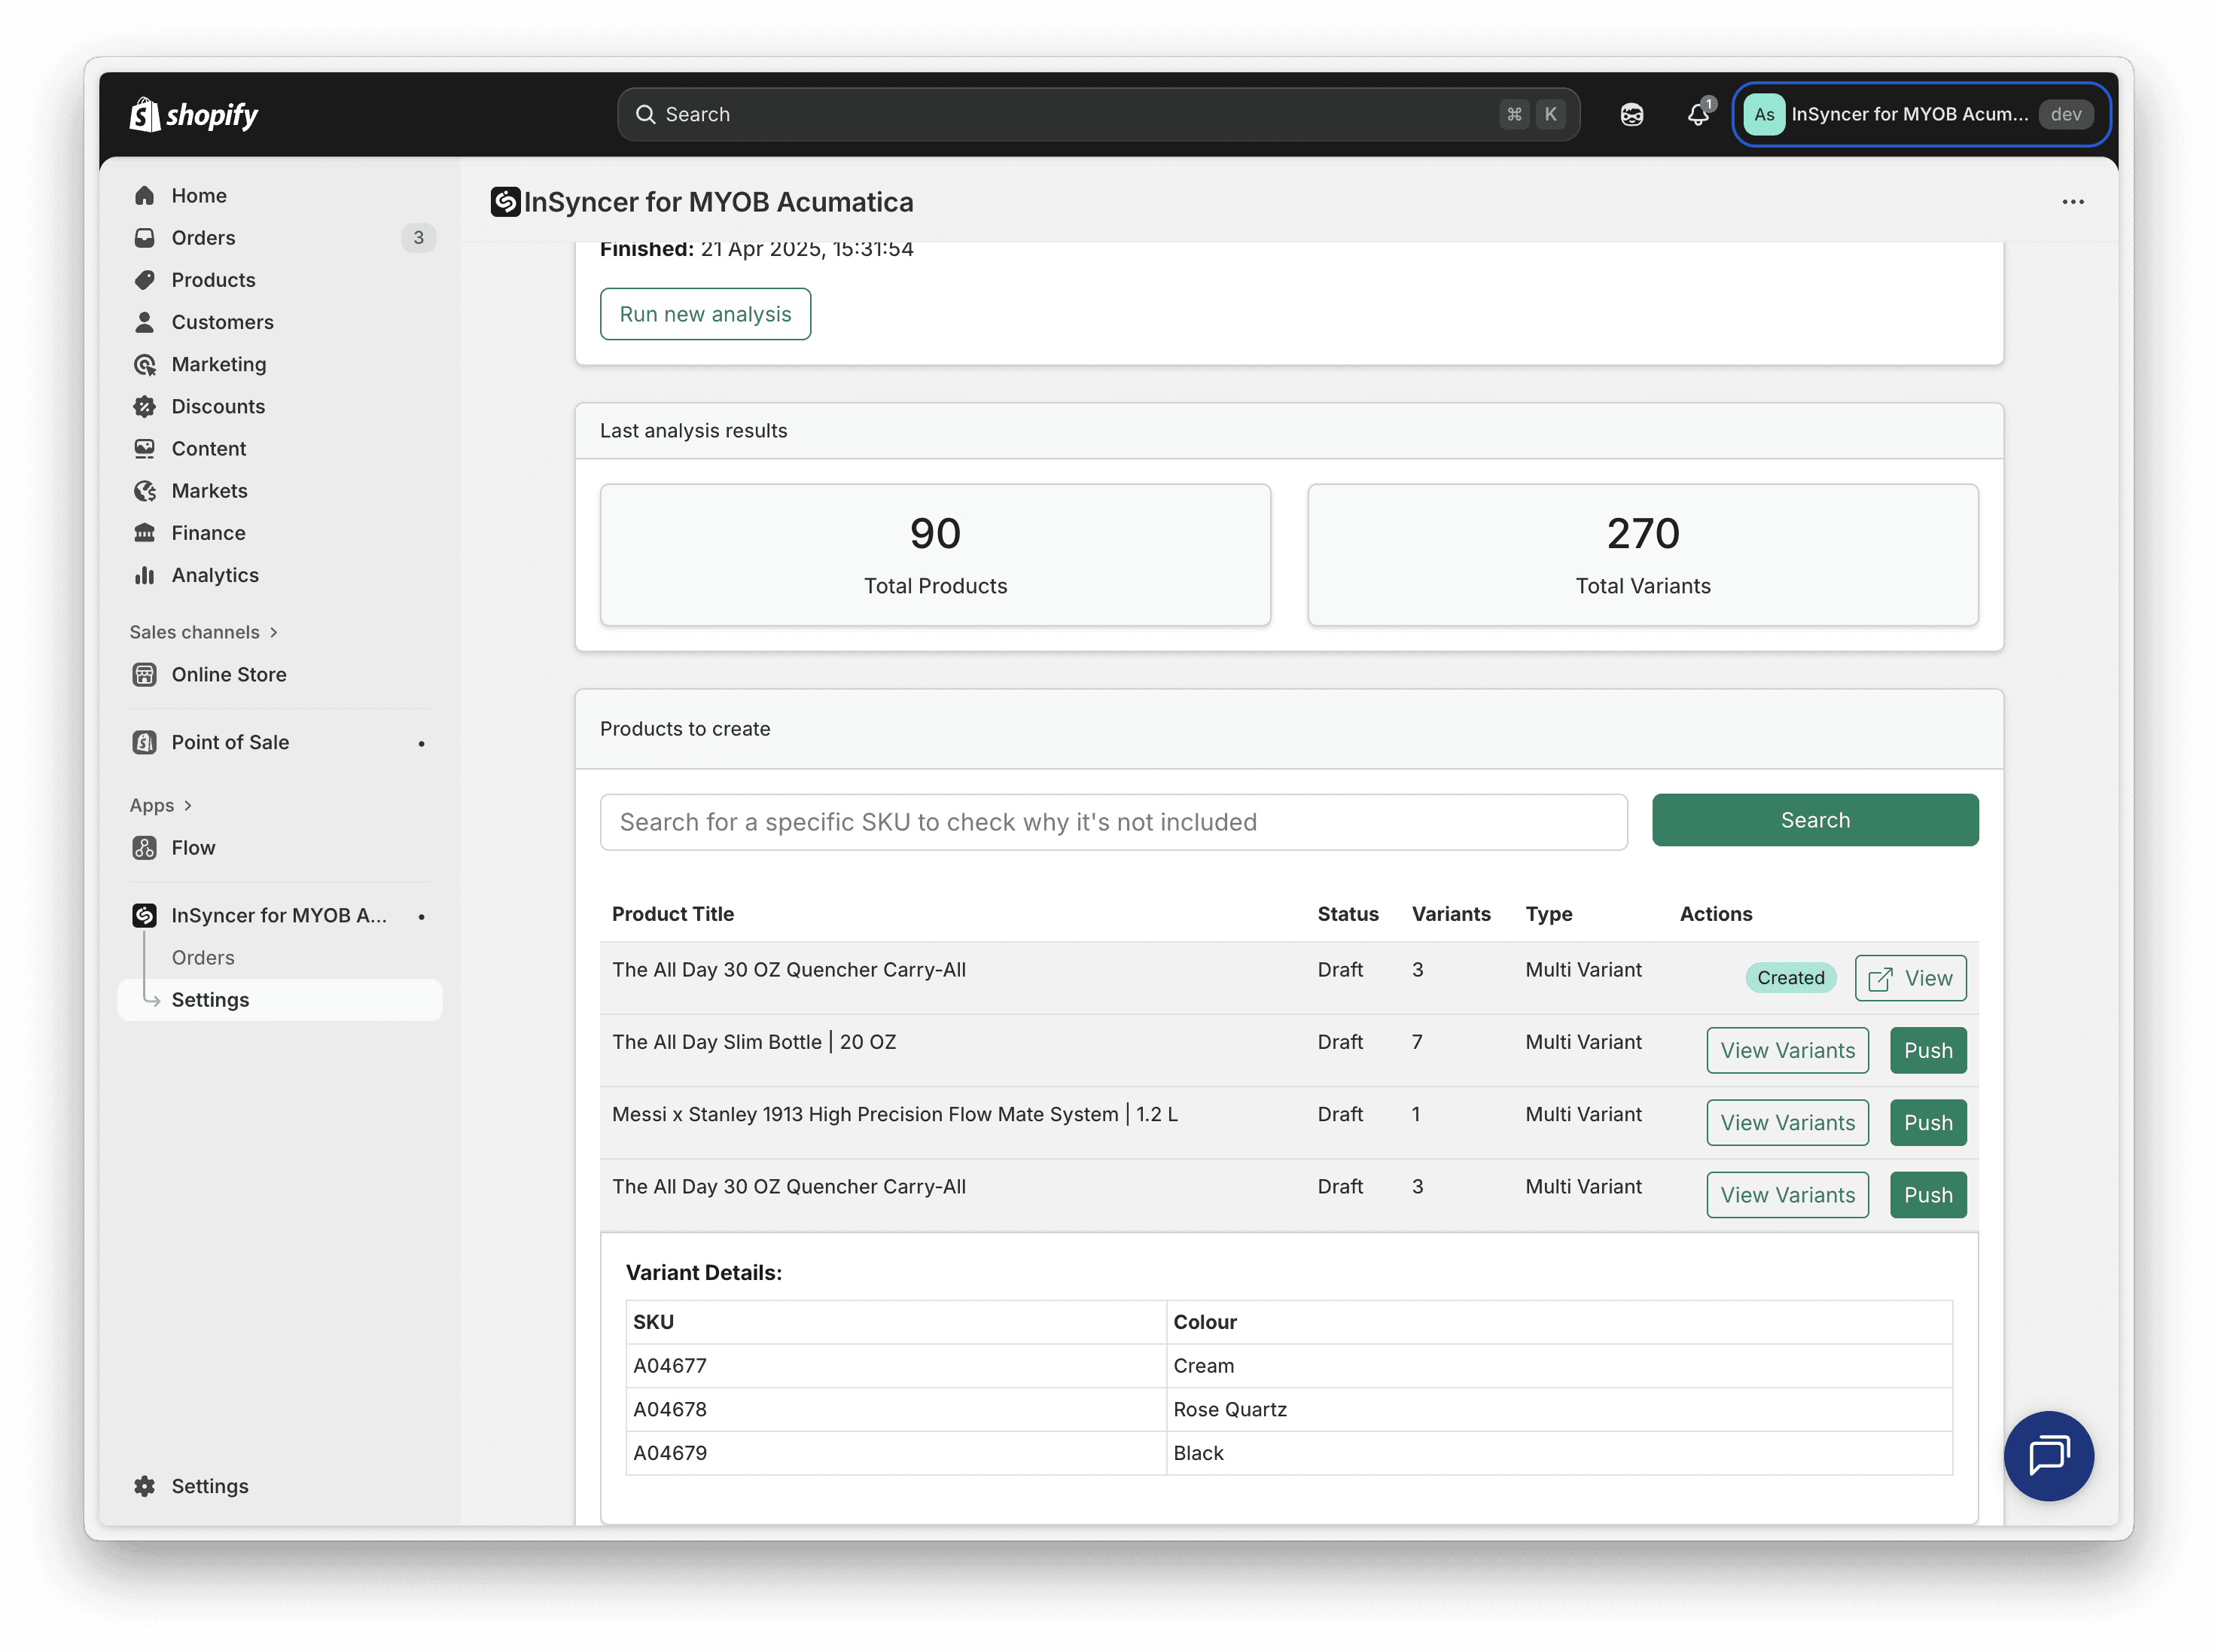The width and height of the screenshot is (2218, 1652).
Task: Click the Products tag icon
Action: 145,280
